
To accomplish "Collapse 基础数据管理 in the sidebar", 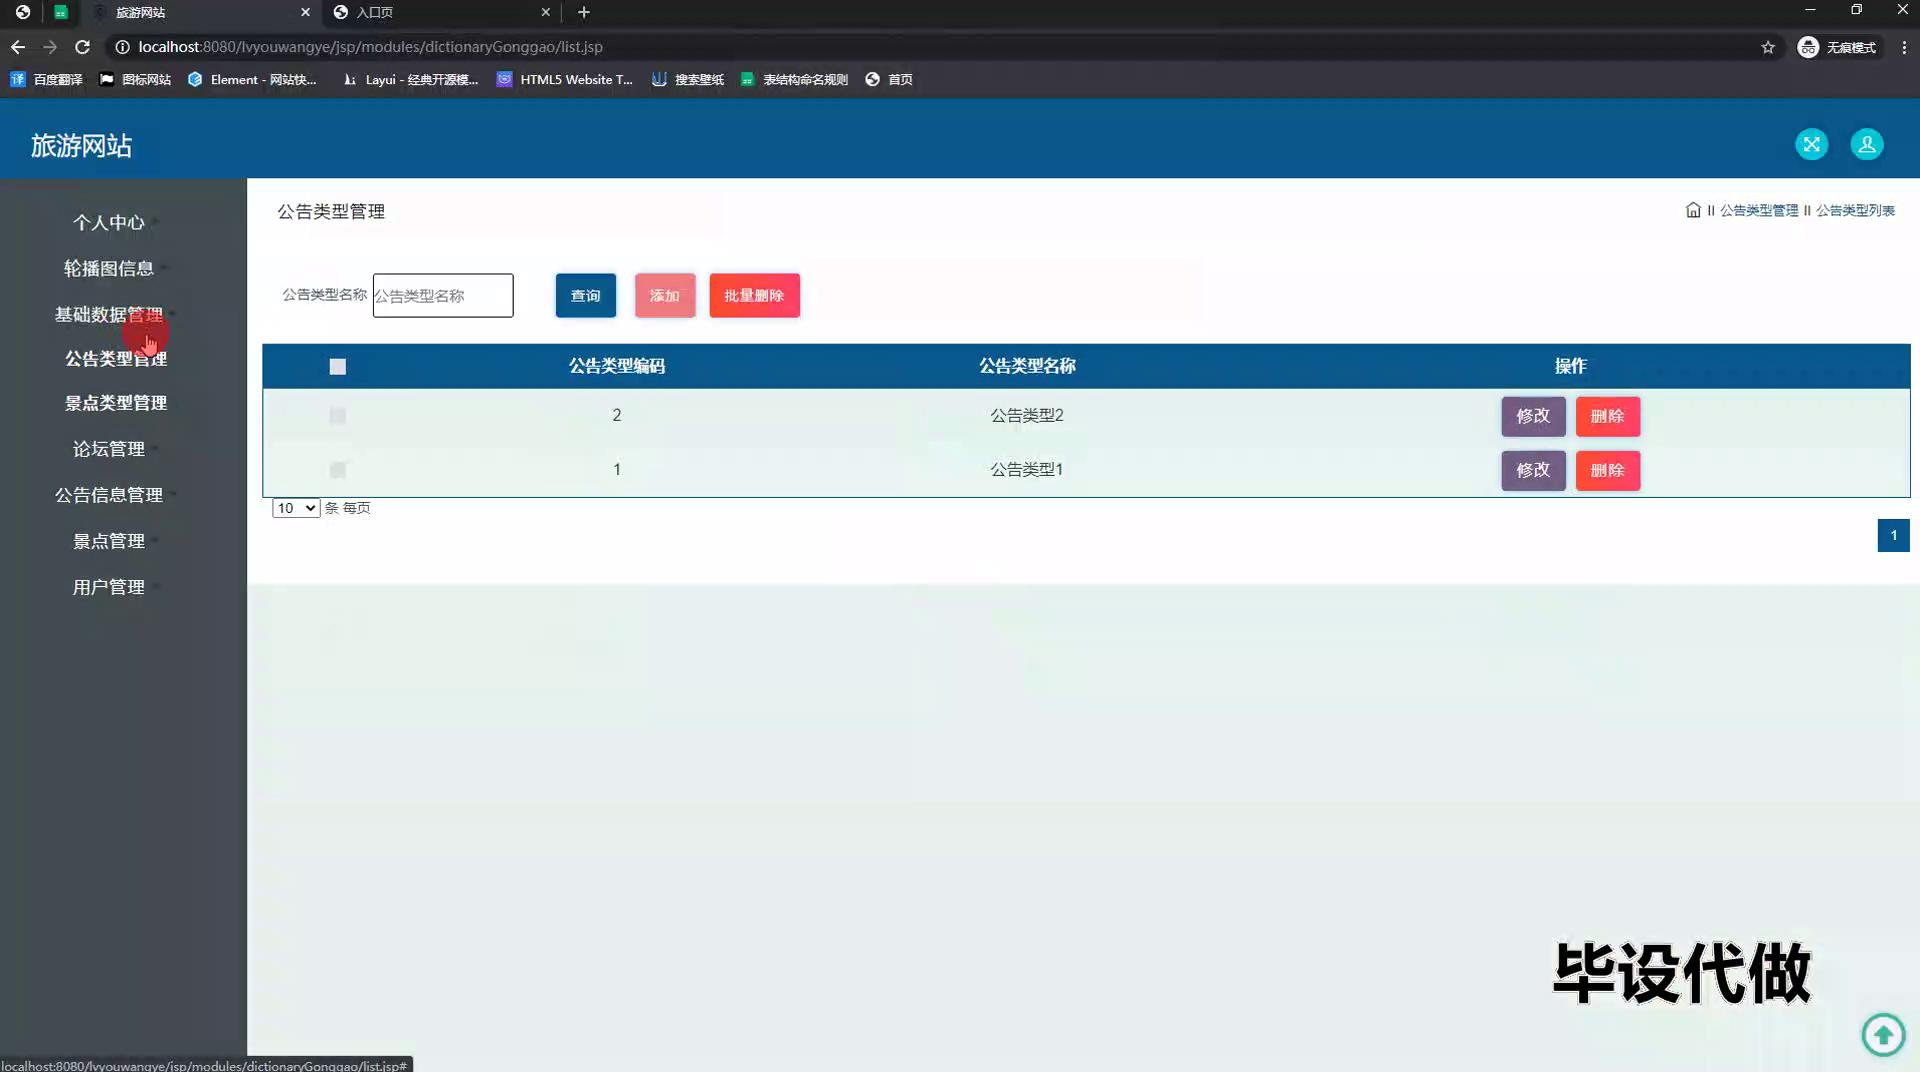I will pos(109,314).
